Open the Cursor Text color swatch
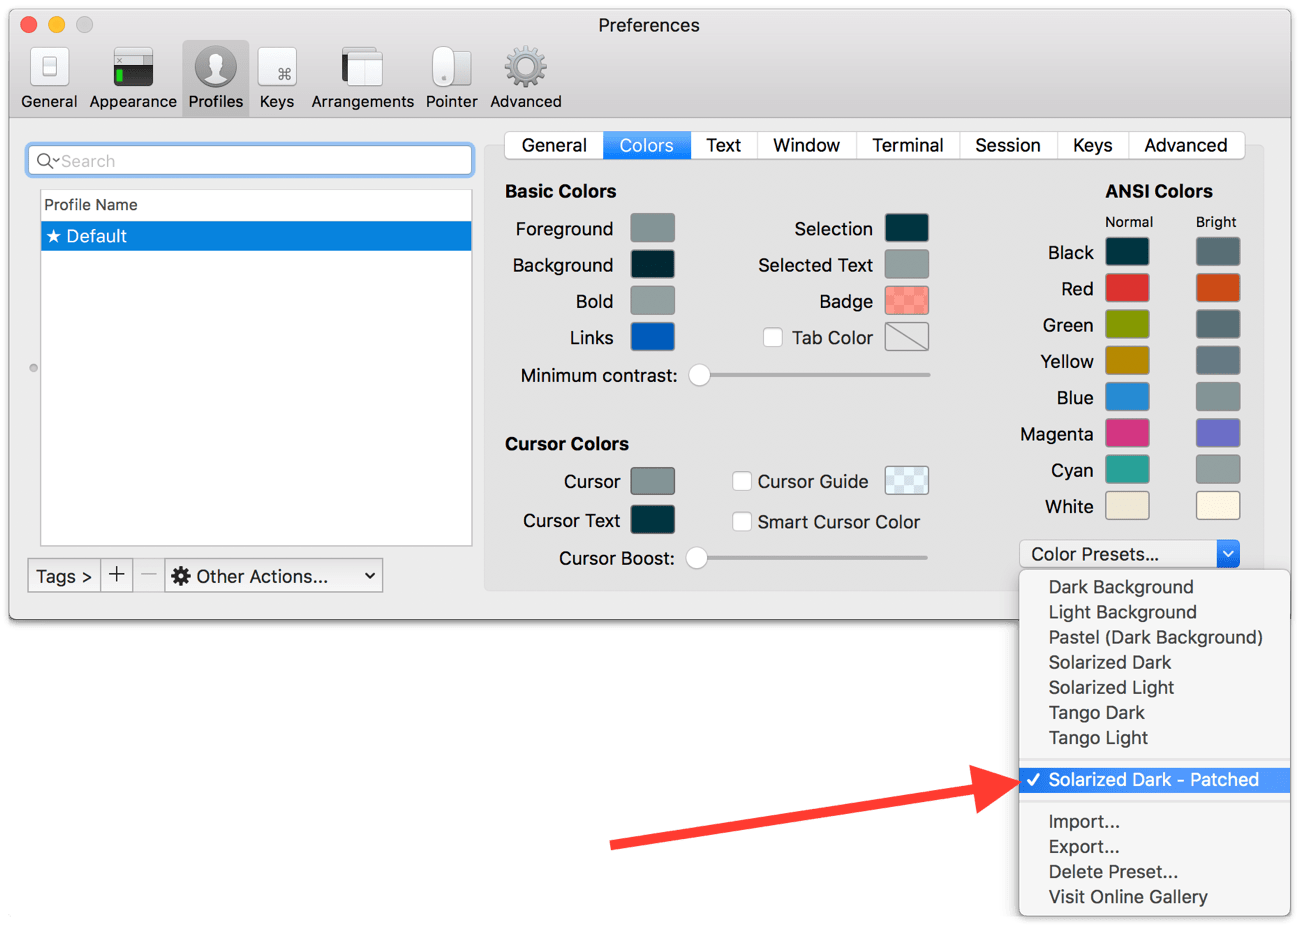This screenshot has width=1300, height=925. coord(652,520)
